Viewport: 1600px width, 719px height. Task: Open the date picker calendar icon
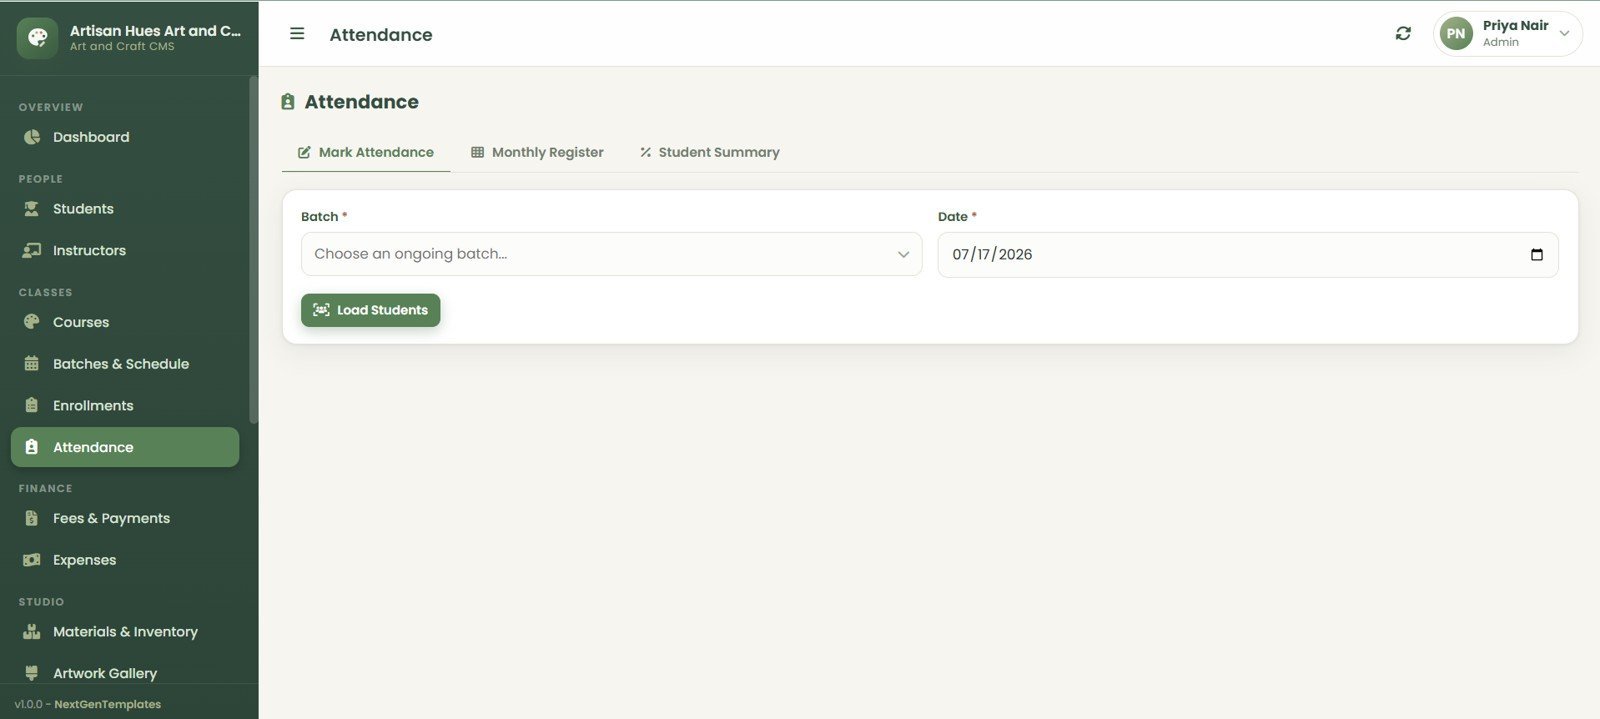click(x=1537, y=255)
